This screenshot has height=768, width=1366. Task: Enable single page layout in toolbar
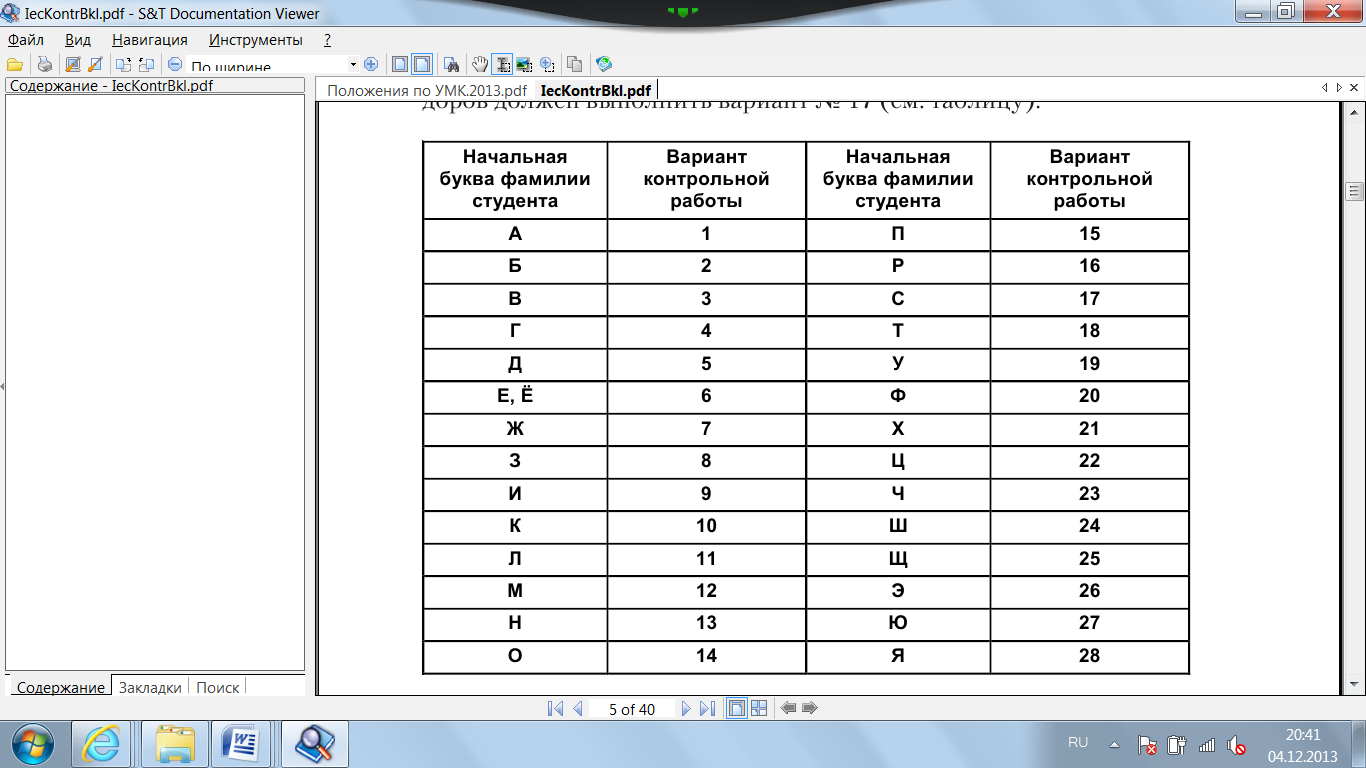coord(399,64)
